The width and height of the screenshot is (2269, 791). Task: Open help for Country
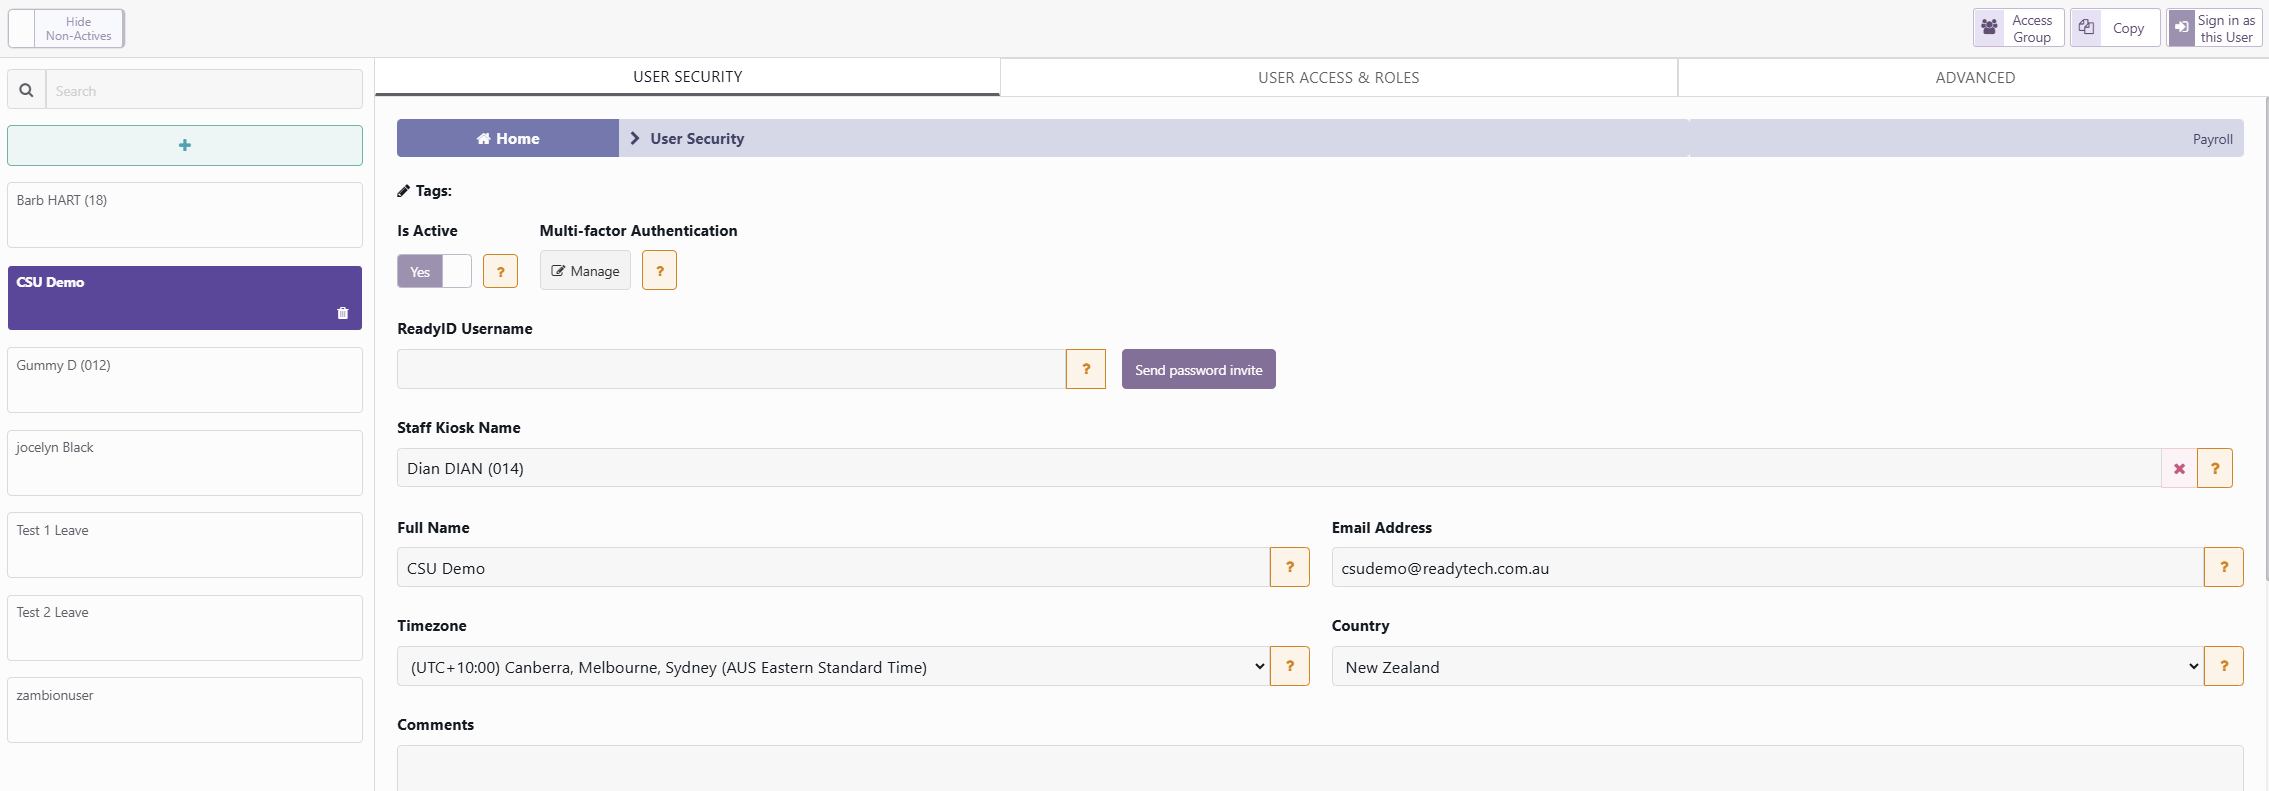pos(2224,666)
